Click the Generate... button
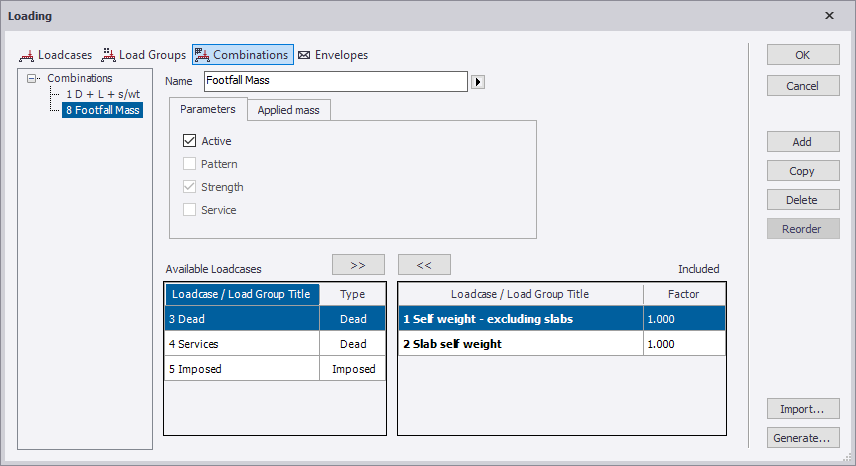The image size is (856, 466). coord(802,438)
